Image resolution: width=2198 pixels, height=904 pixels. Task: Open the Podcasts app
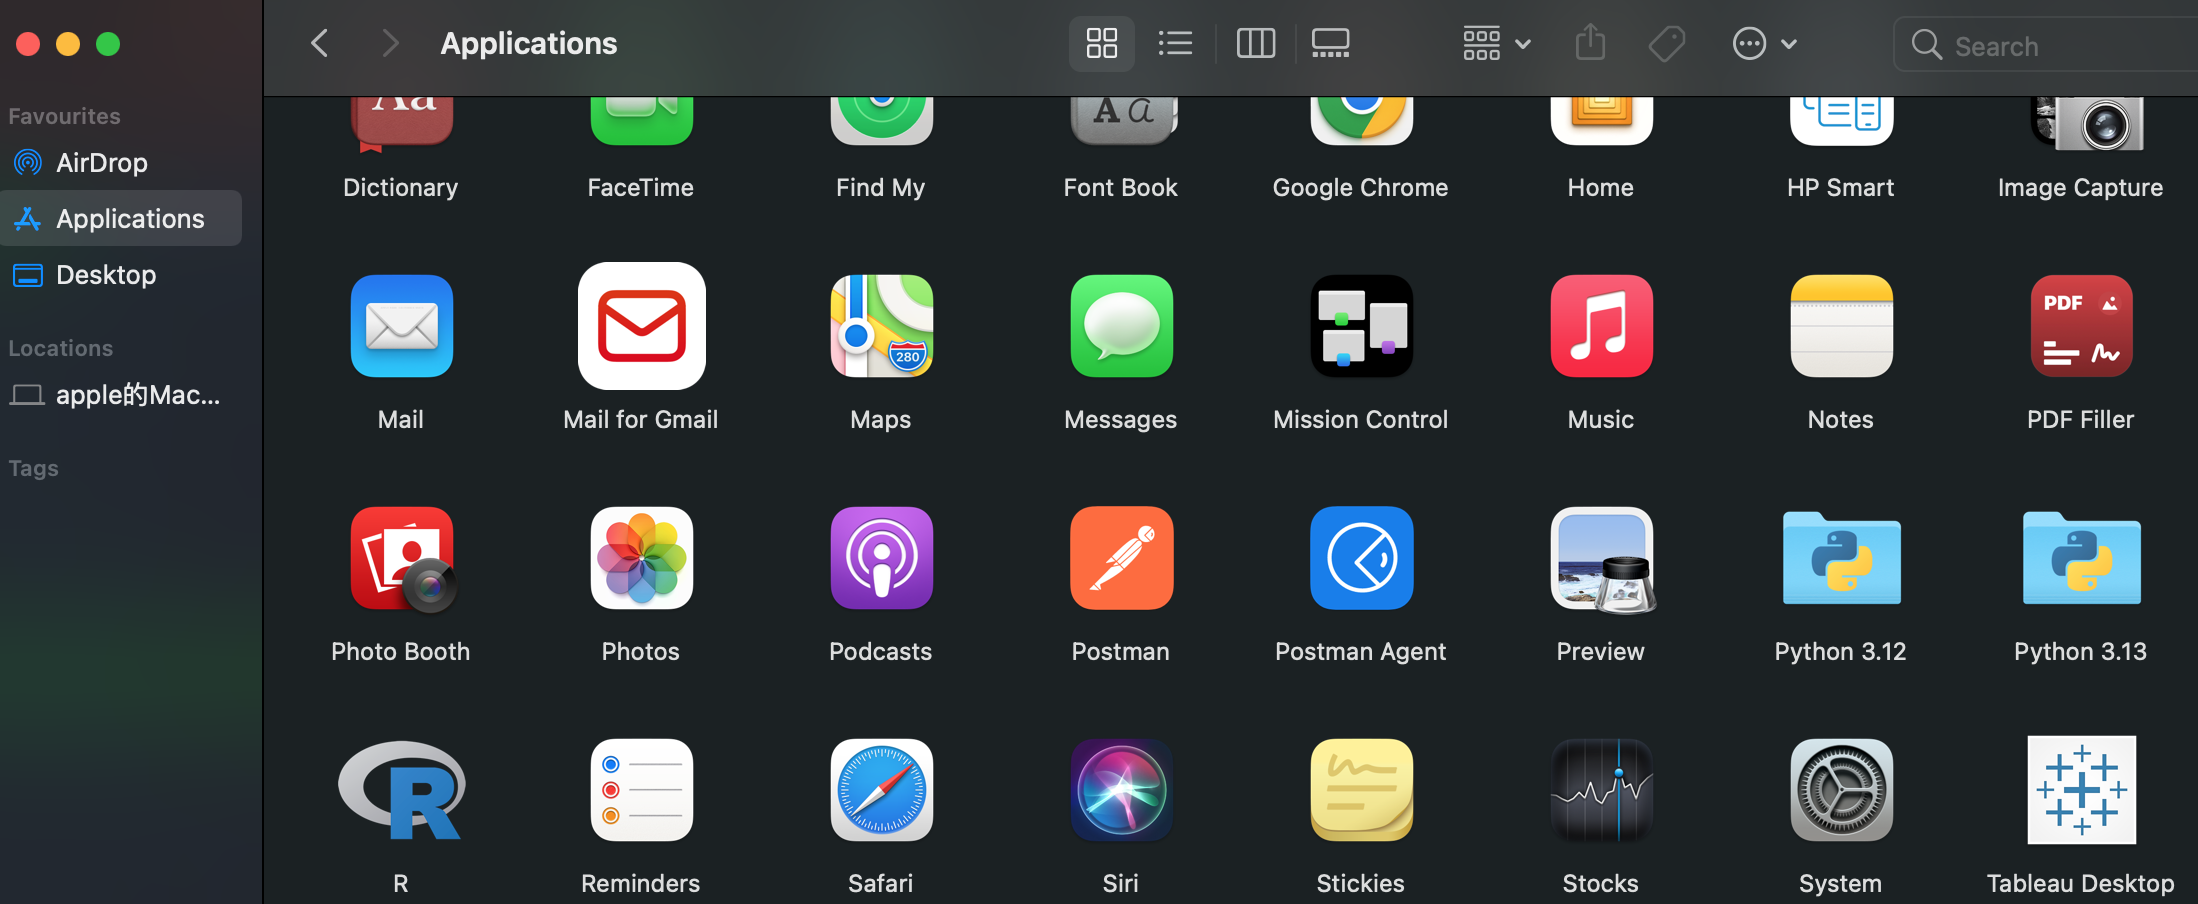881,558
